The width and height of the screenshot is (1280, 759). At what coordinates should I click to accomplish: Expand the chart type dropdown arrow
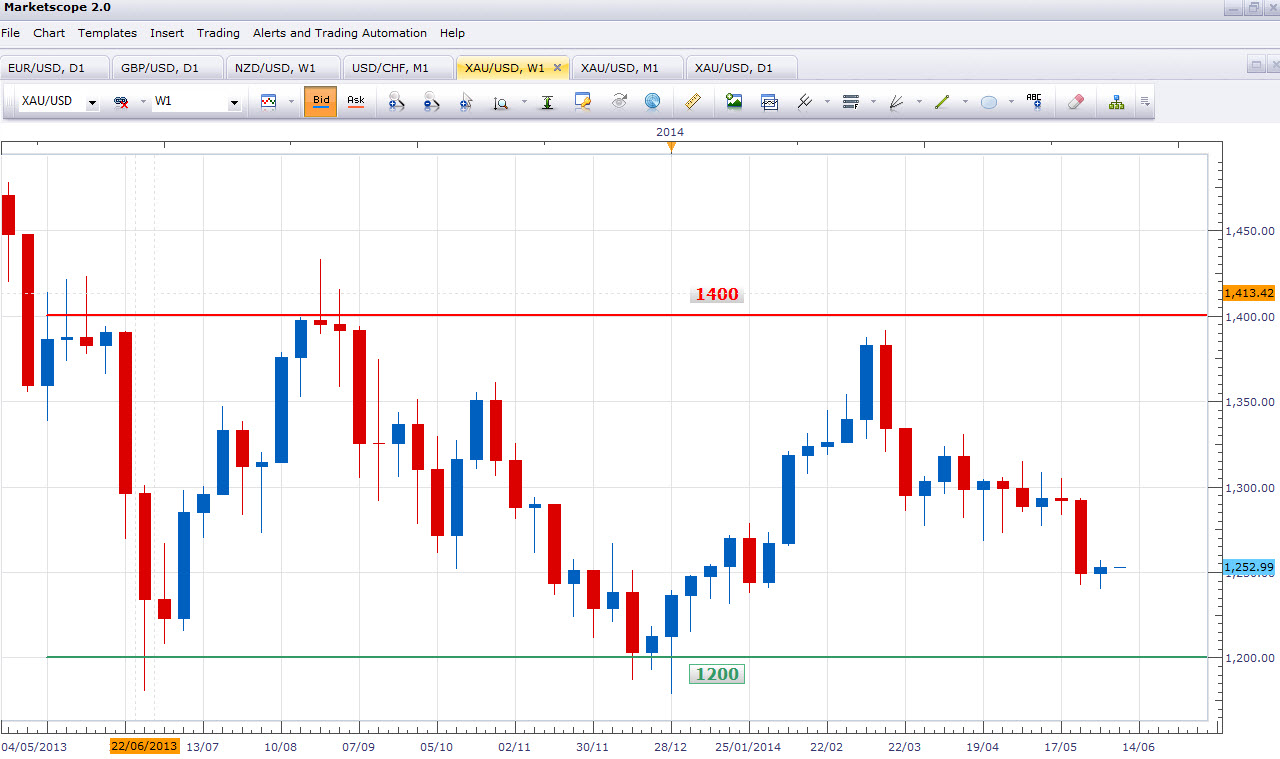coord(291,102)
